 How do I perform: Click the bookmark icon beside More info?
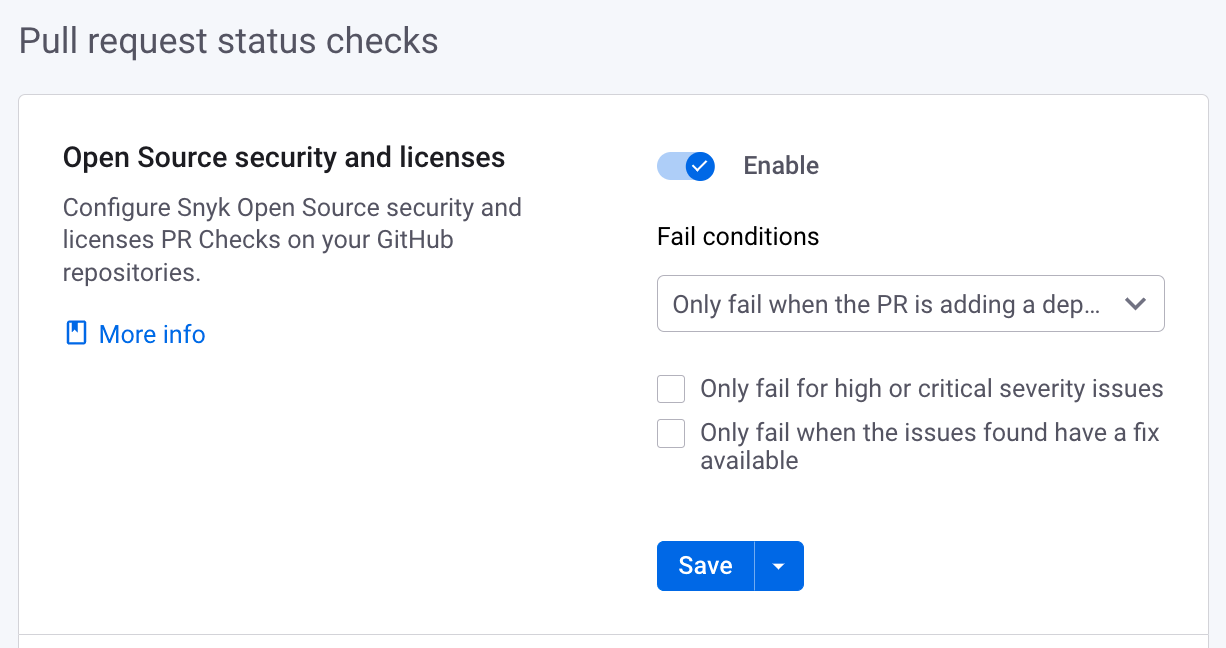click(76, 335)
